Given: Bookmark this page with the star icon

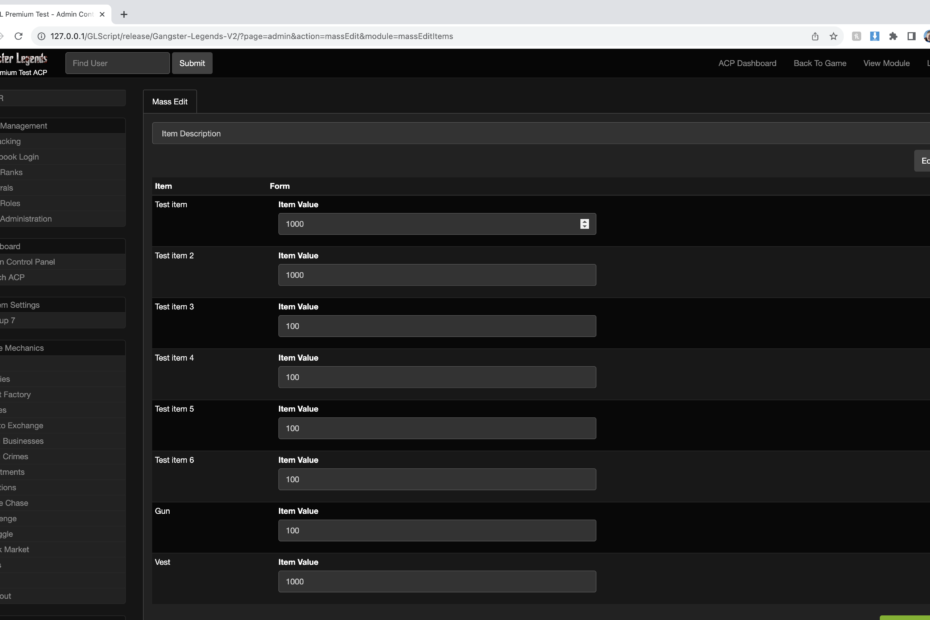Looking at the screenshot, I should coord(833,36).
